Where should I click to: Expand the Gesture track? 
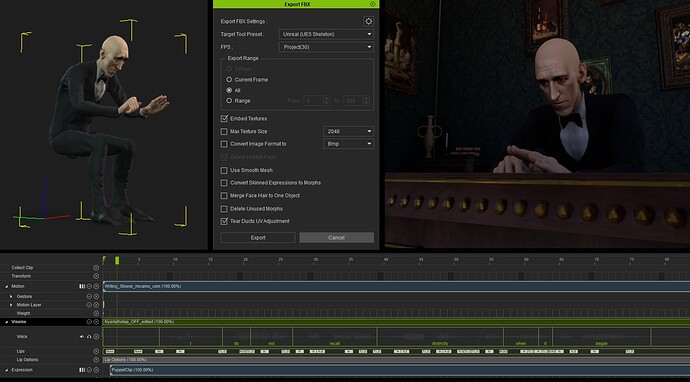click(11, 297)
